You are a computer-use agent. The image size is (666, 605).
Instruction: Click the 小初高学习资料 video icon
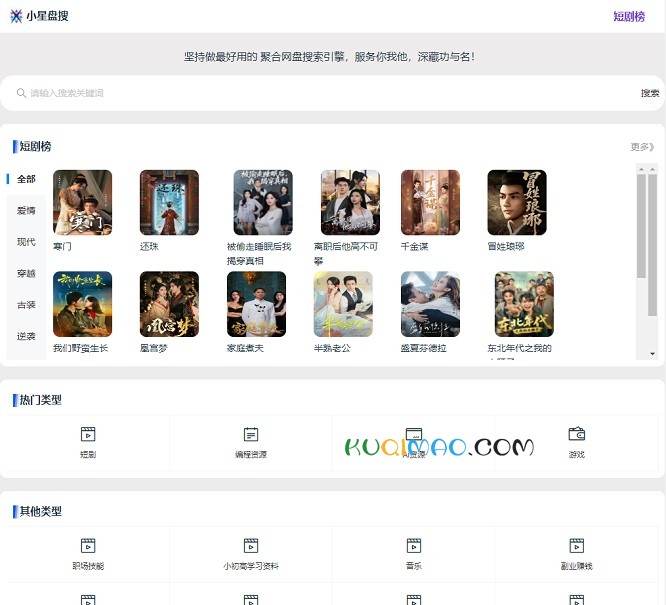[x=251, y=546]
